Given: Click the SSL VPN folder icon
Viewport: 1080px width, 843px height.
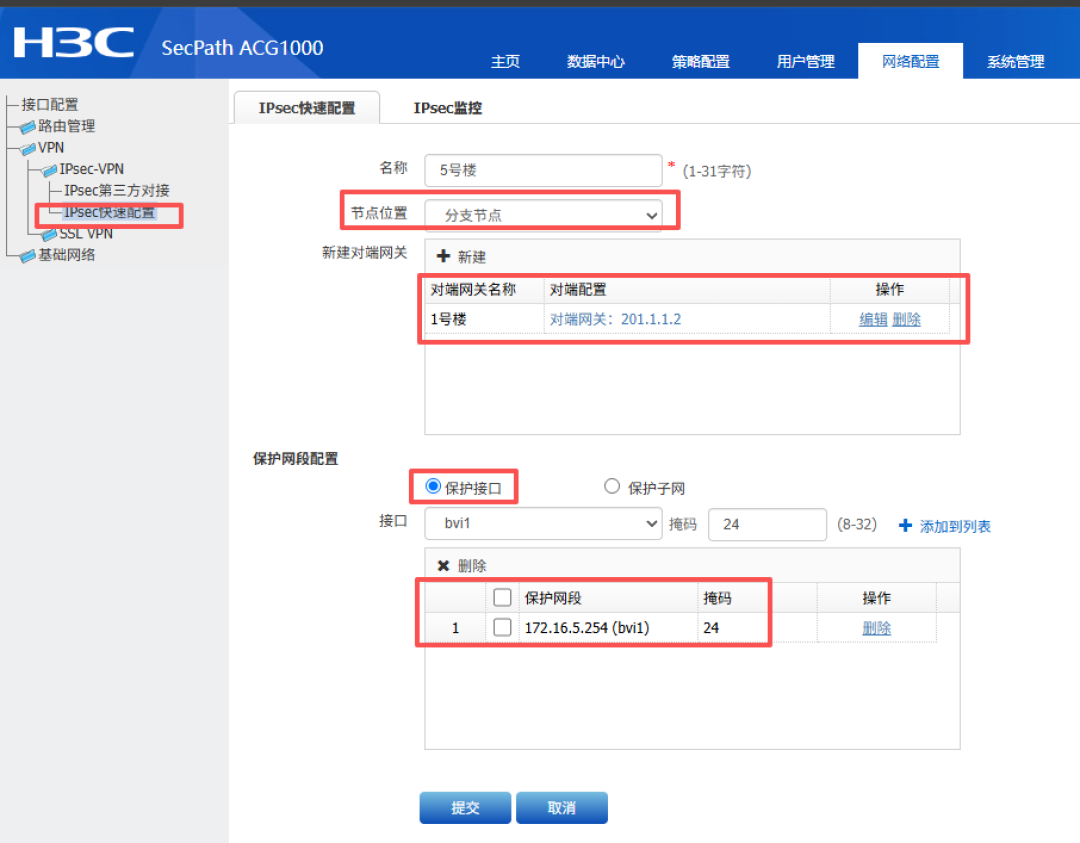Looking at the screenshot, I should pyautogui.click(x=49, y=235).
